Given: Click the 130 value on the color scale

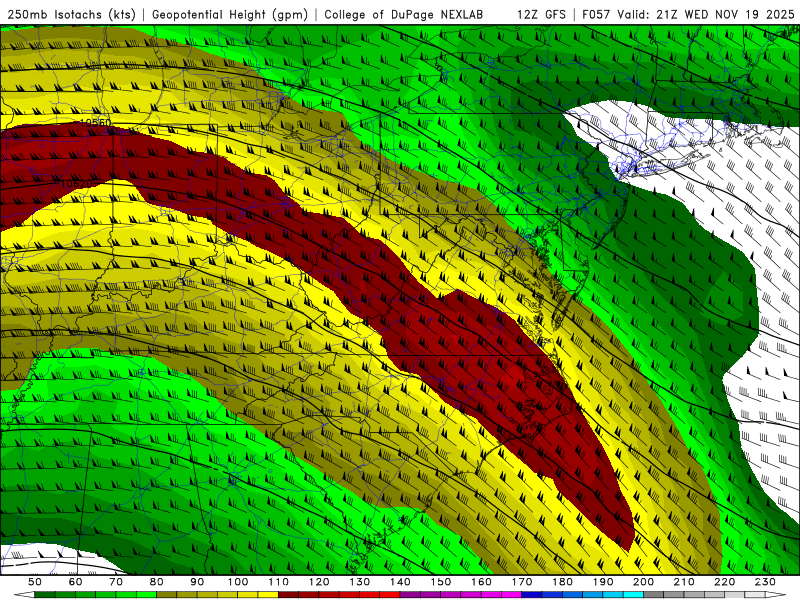Looking at the screenshot, I should pyautogui.click(x=360, y=582).
